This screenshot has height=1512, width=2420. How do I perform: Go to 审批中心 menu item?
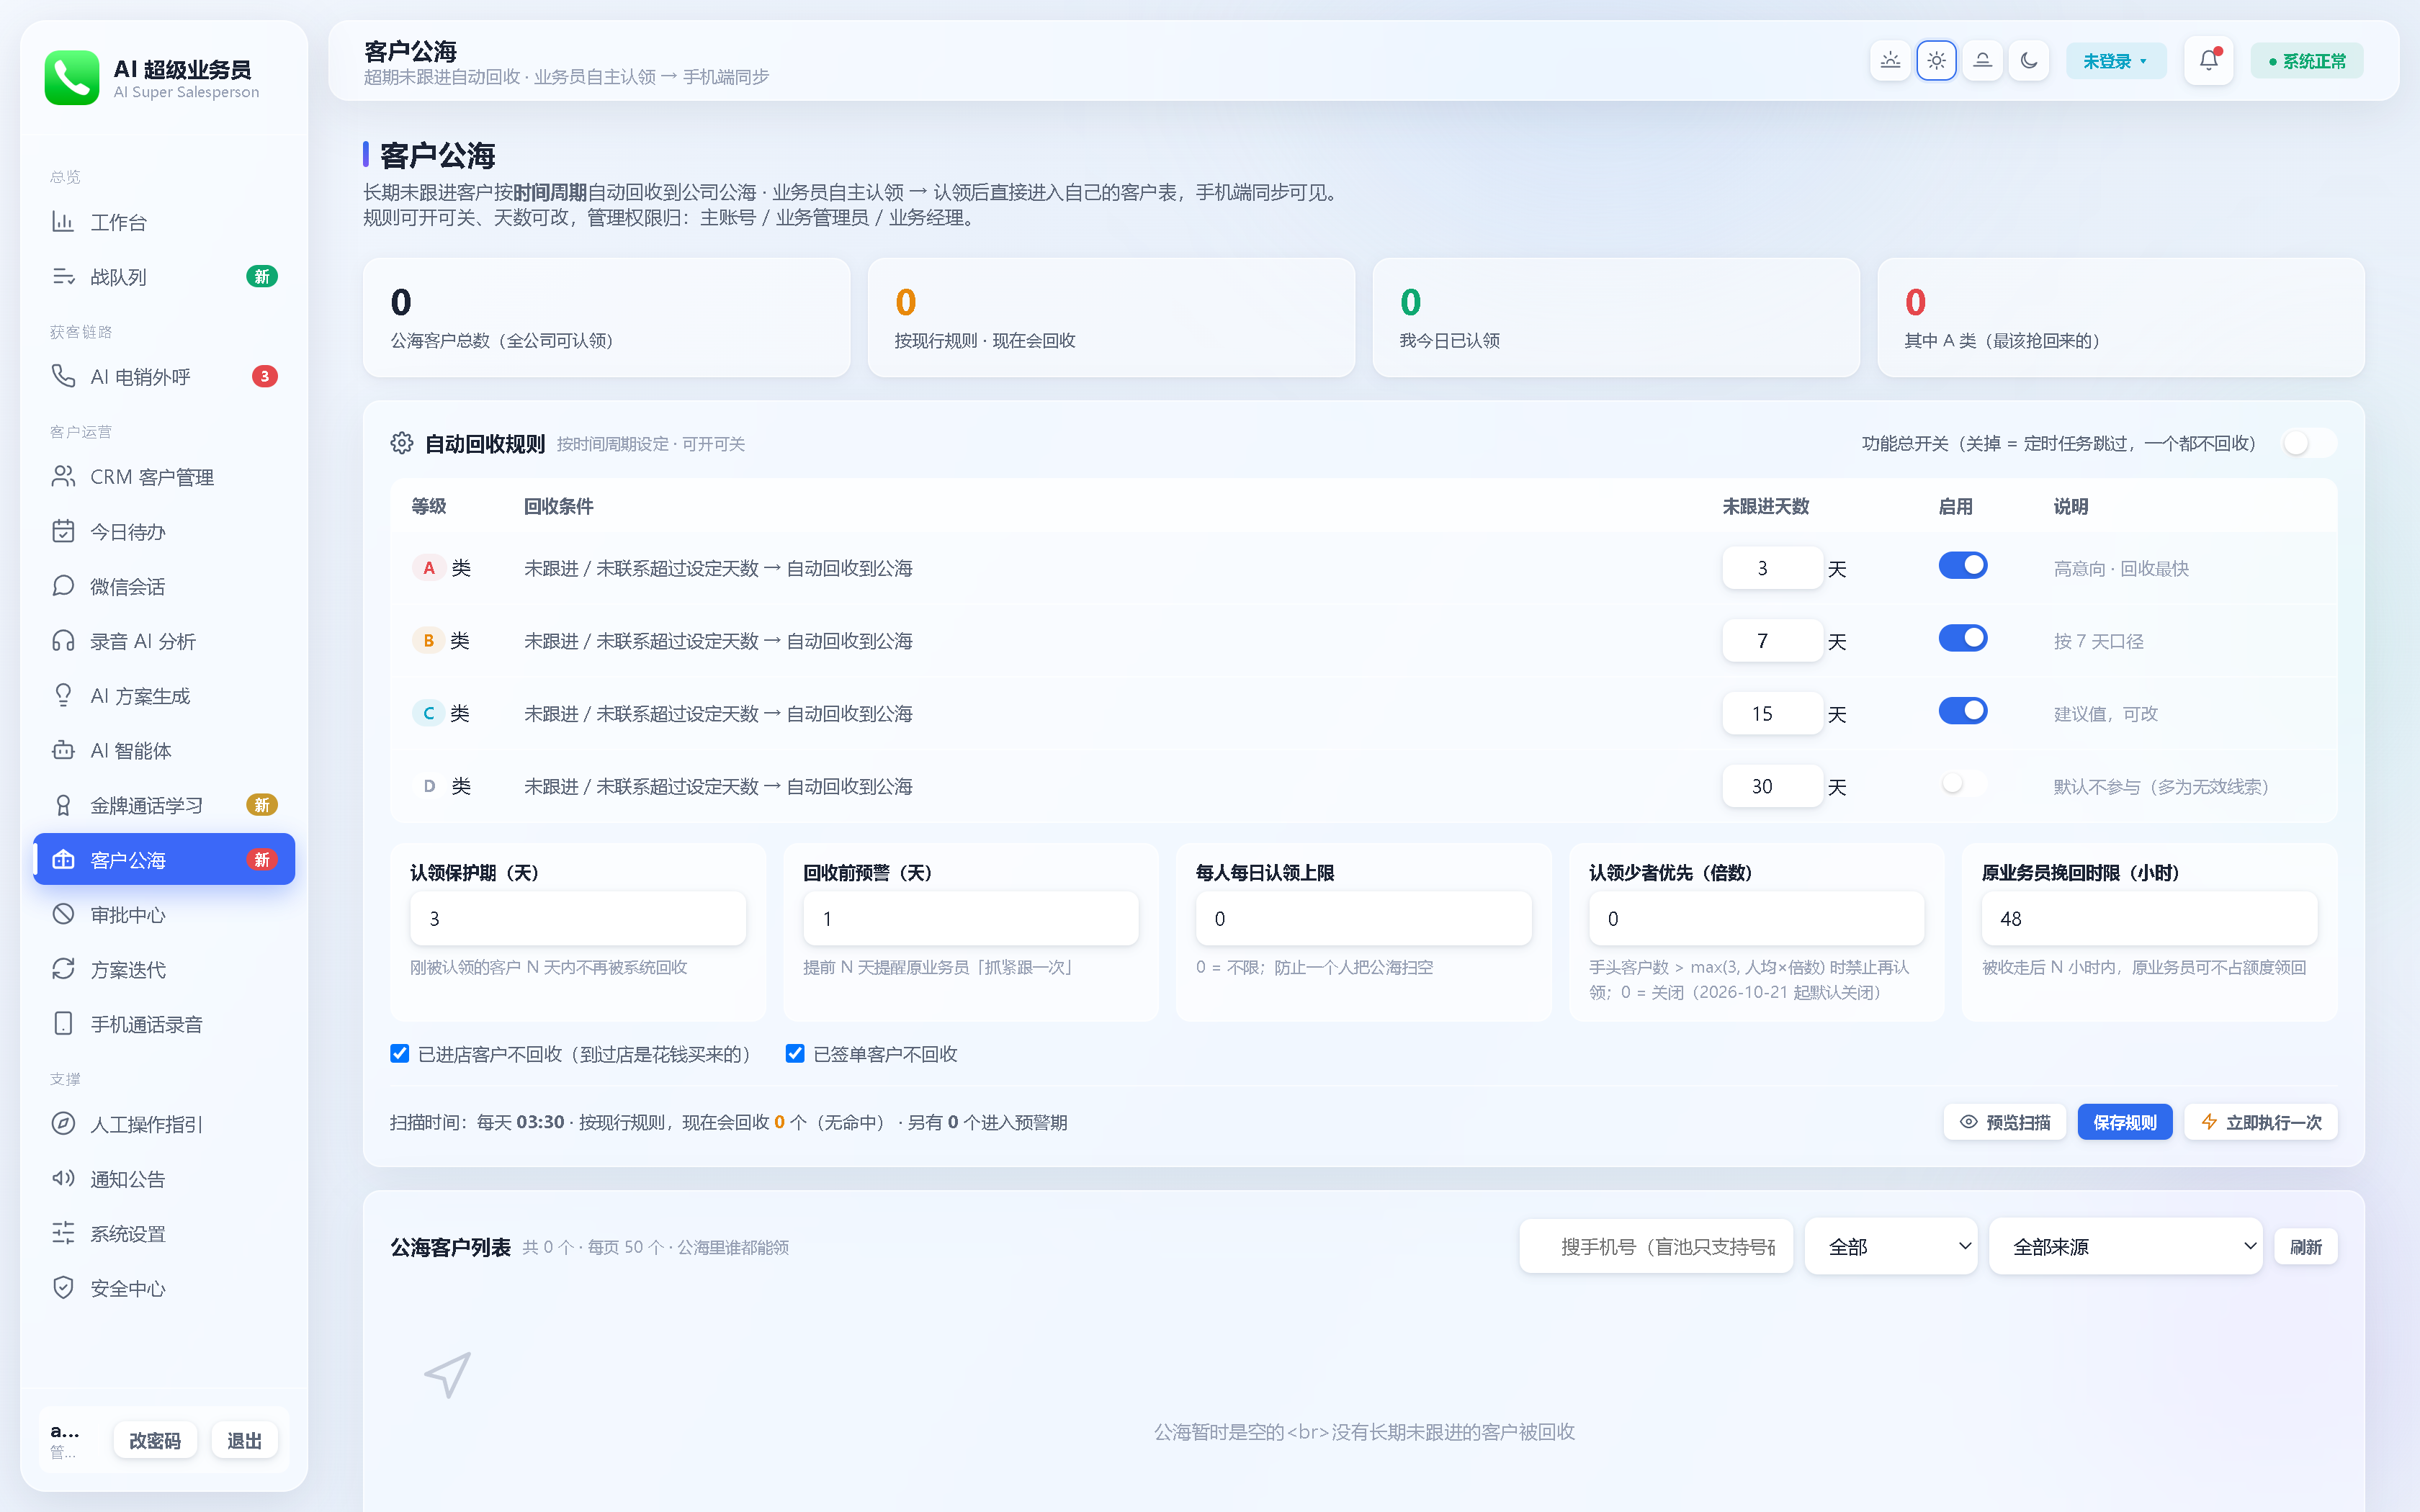coord(164,914)
